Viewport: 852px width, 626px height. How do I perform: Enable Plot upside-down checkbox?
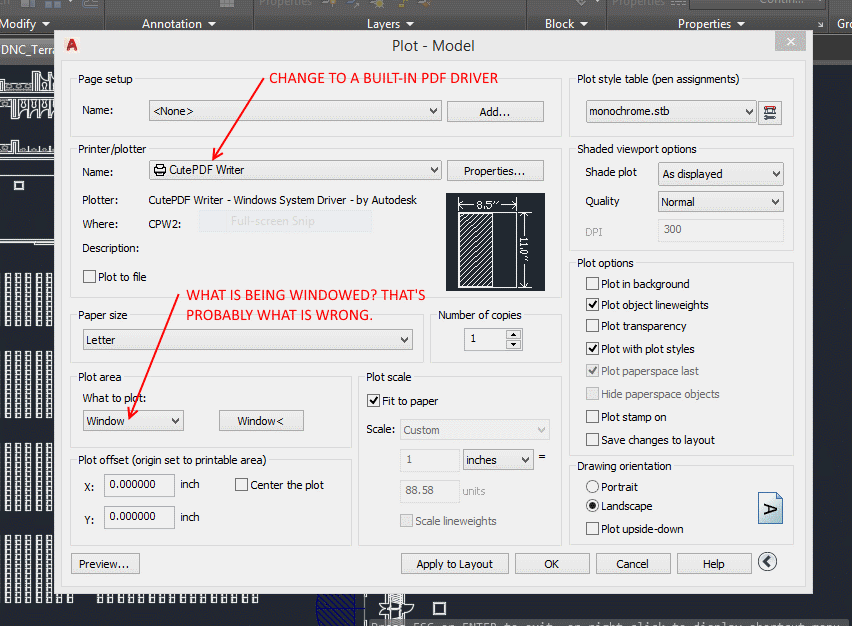592,529
